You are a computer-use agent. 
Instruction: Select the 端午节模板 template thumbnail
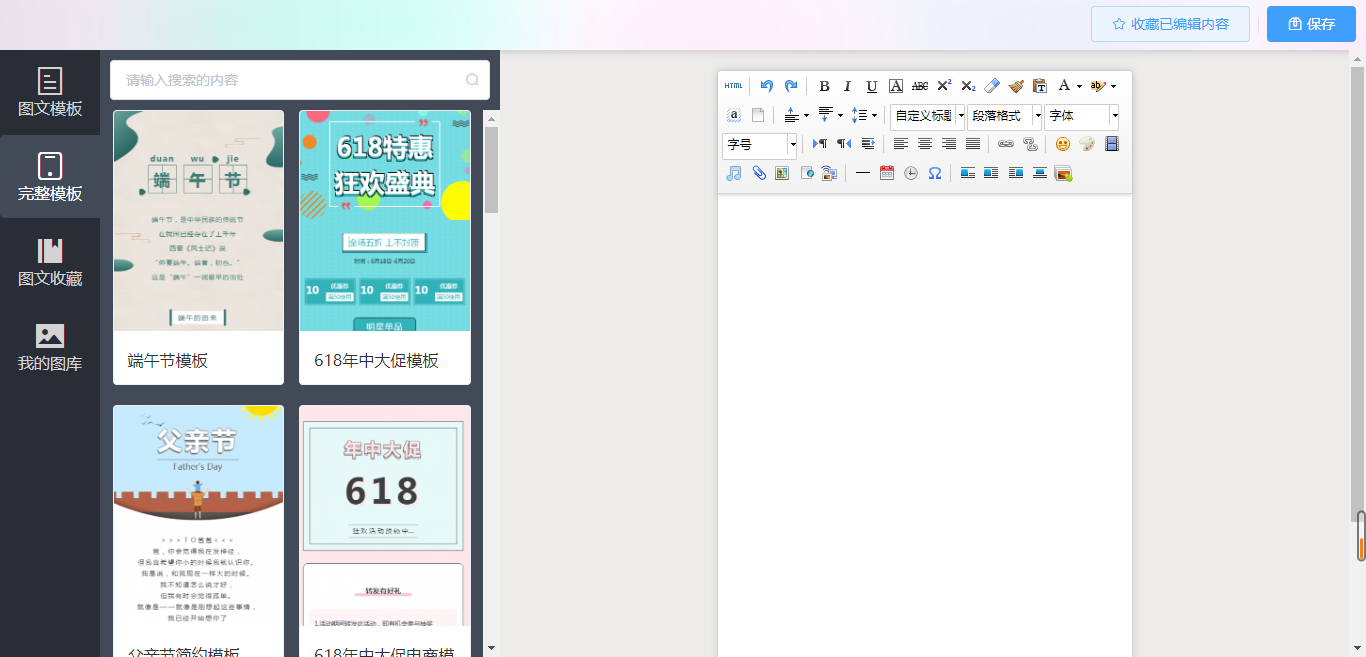point(198,221)
